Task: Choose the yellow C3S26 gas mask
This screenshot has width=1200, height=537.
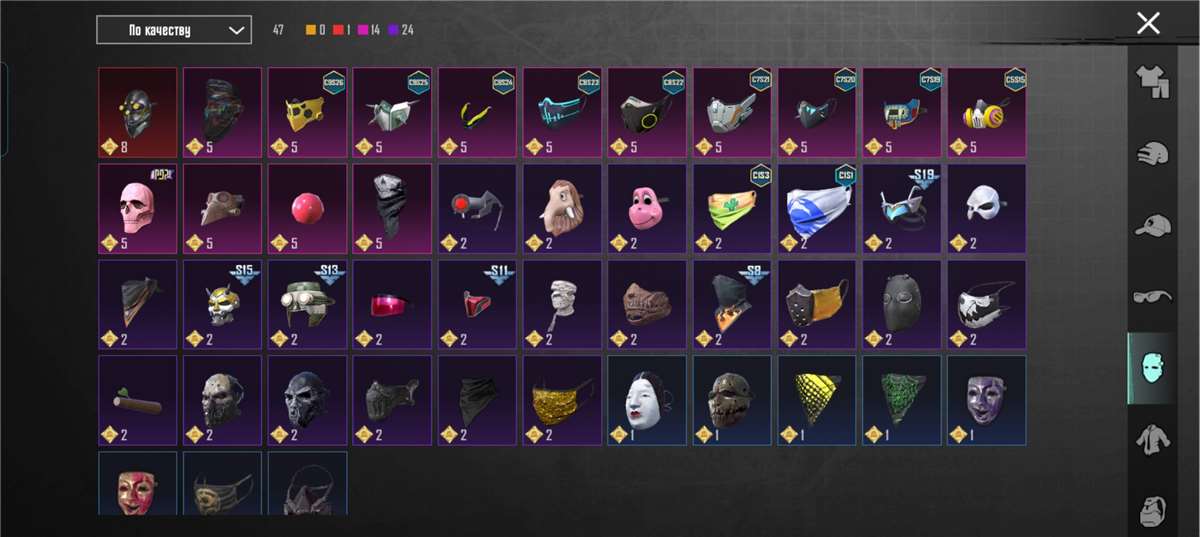Action: [308, 112]
